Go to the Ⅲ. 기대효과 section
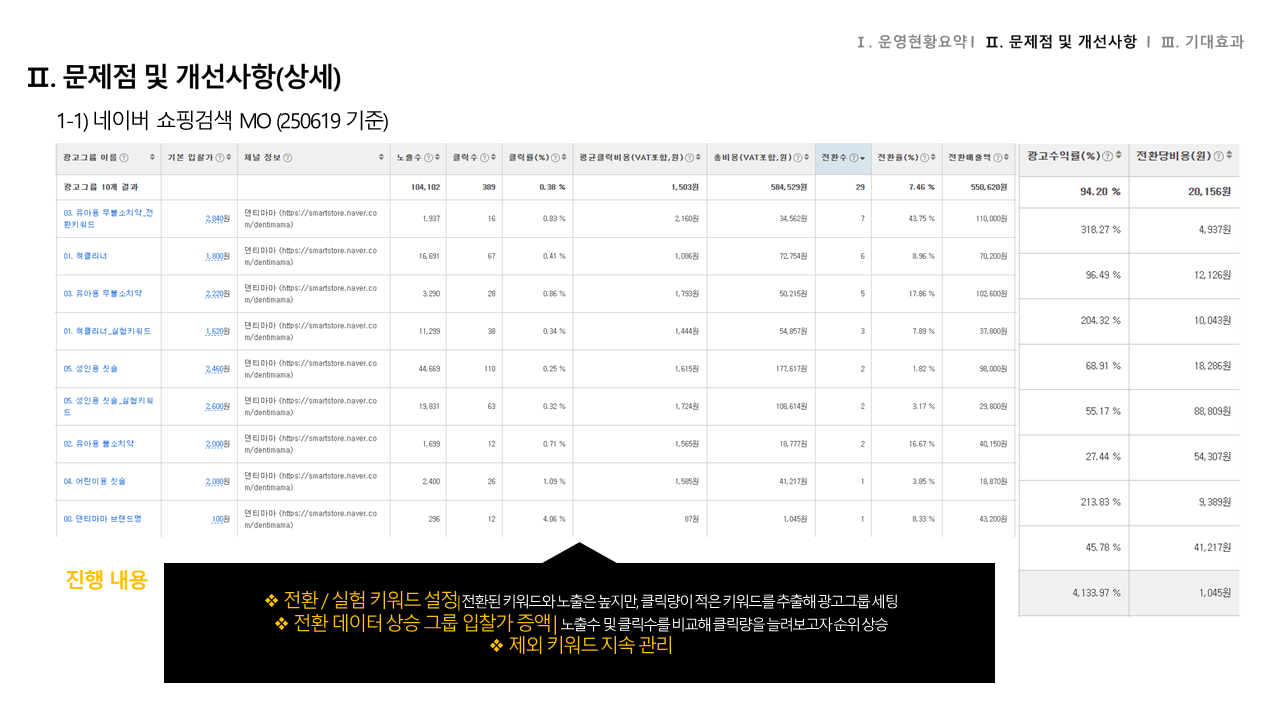 tap(1202, 42)
